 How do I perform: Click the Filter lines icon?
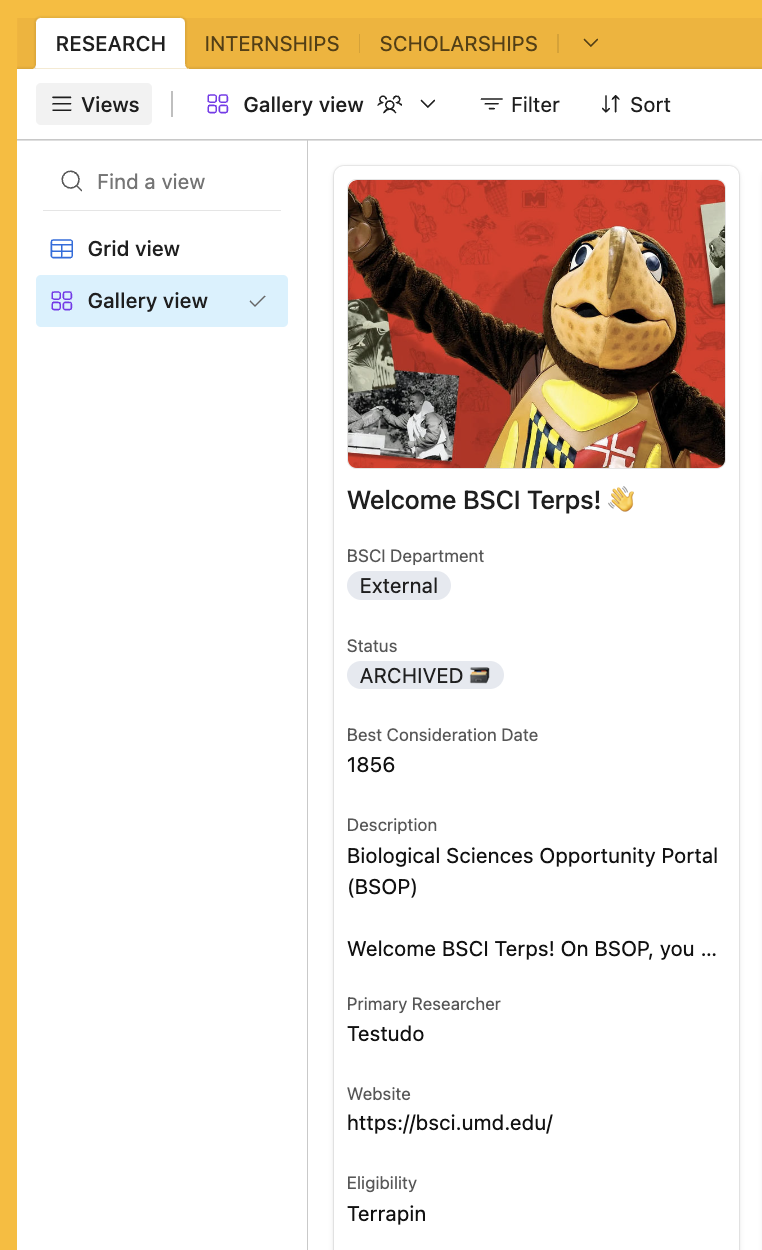(x=491, y=104)
